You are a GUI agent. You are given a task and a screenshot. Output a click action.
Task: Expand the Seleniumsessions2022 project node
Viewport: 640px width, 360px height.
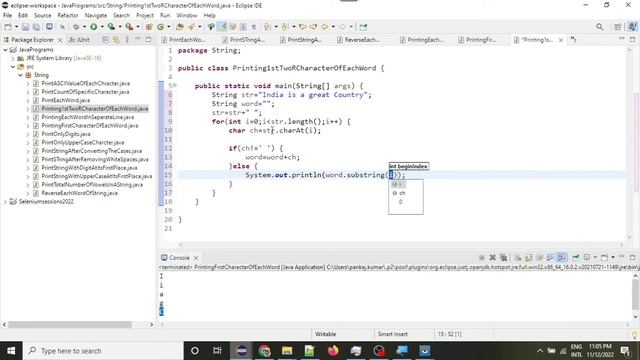coord(6,202)
